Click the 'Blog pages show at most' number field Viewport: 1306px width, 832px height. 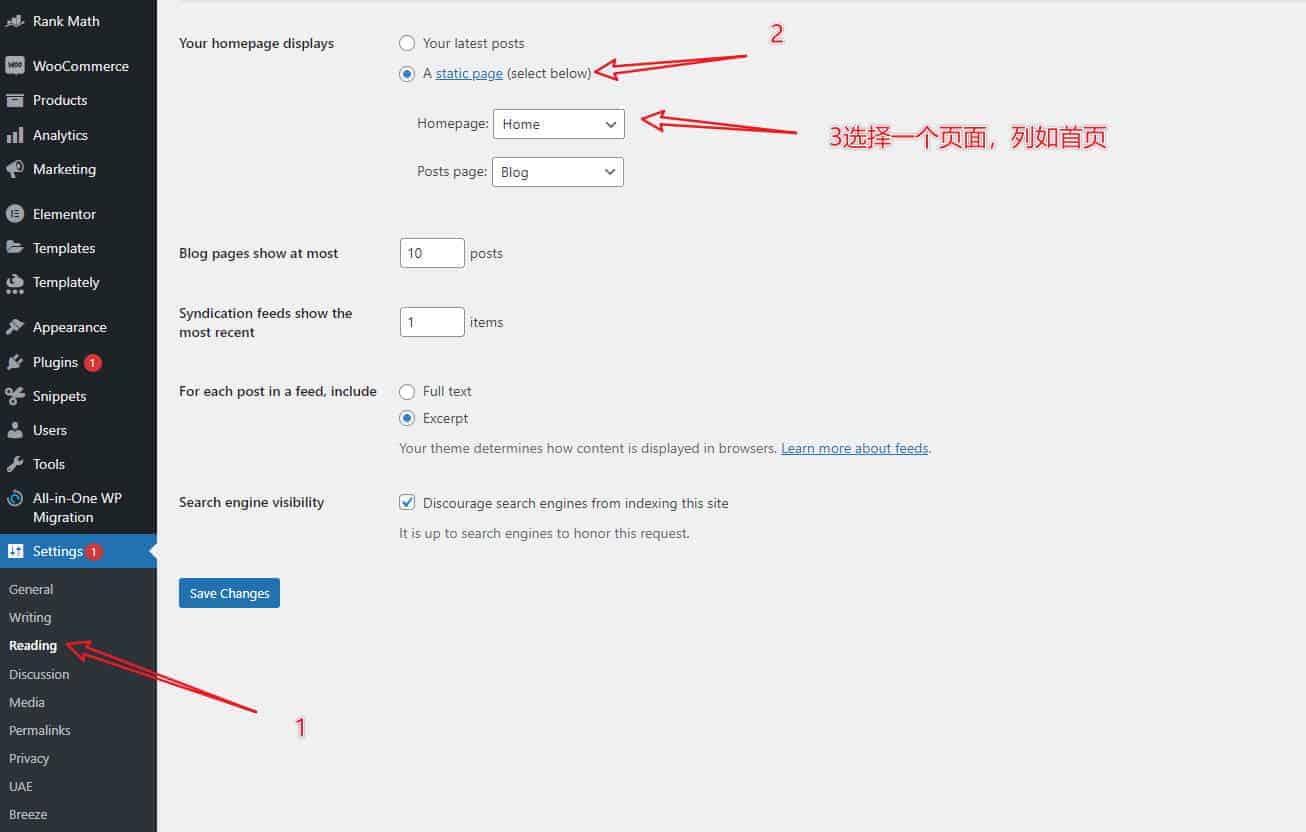point(432,253)
